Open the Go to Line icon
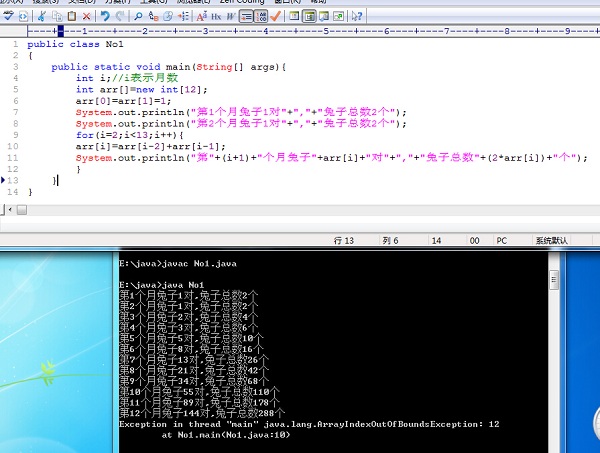 point(183,16)
